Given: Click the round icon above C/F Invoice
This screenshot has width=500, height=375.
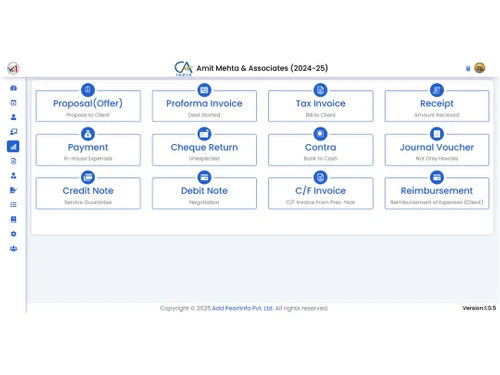Looking at the screenshot, I should pyautogui.click(x=320, y=177).
